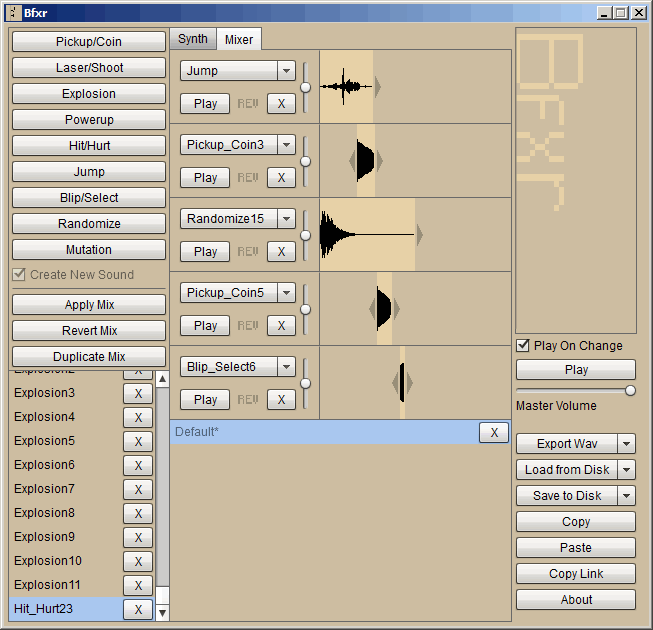Click the Pickup_Coin5 waveform clip

click(x=384, y=309)
